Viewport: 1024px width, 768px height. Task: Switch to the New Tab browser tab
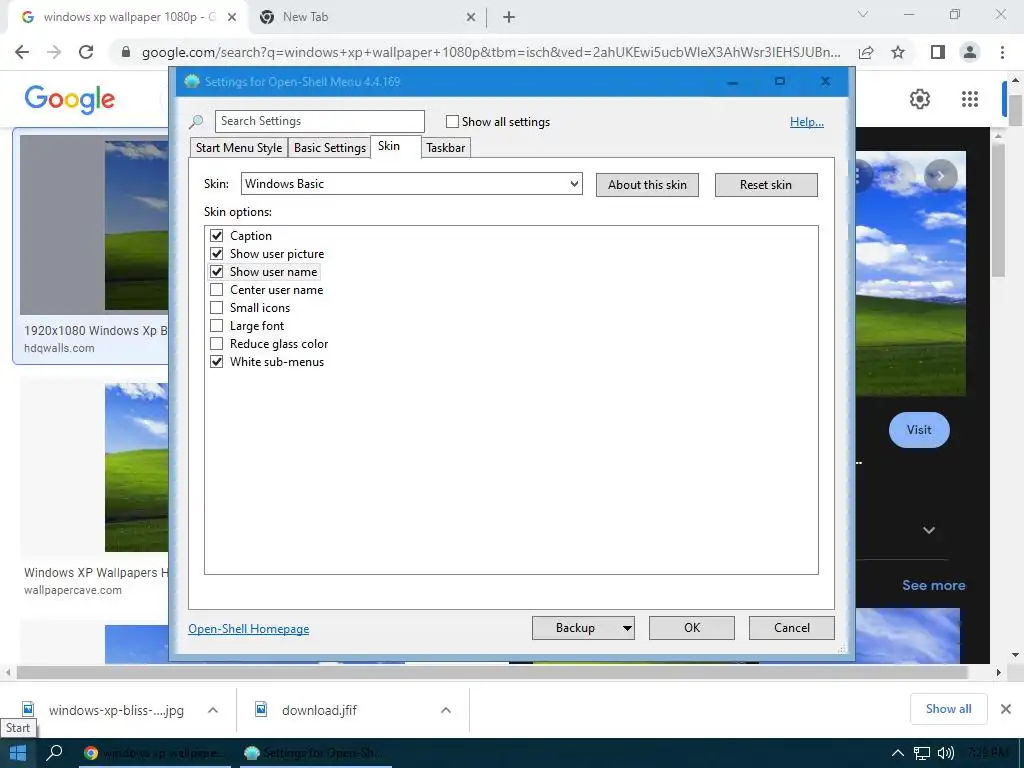[x=368, y=17]
